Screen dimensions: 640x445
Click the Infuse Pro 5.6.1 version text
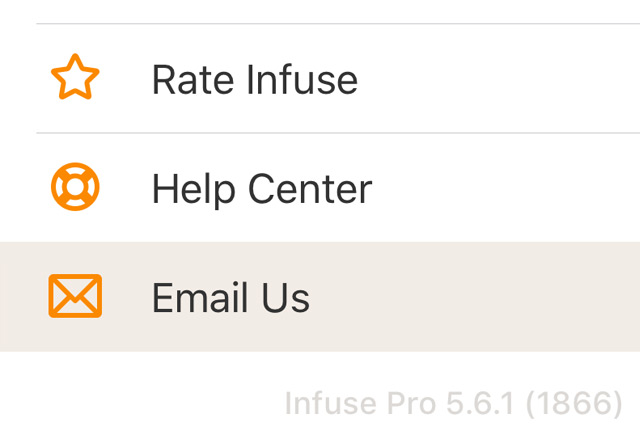point(453,403)
